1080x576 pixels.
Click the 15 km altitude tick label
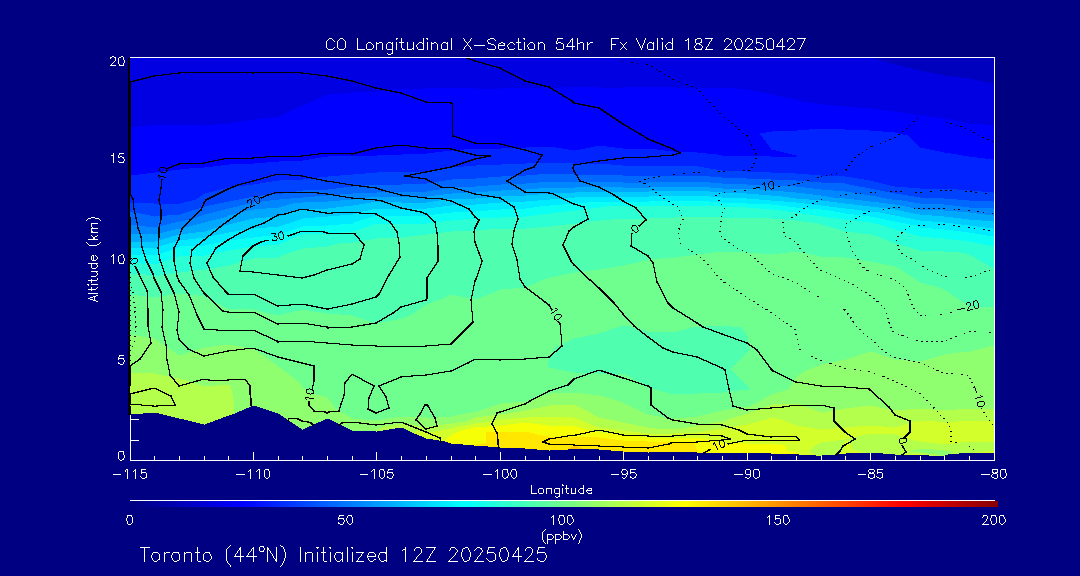[117, 158]
